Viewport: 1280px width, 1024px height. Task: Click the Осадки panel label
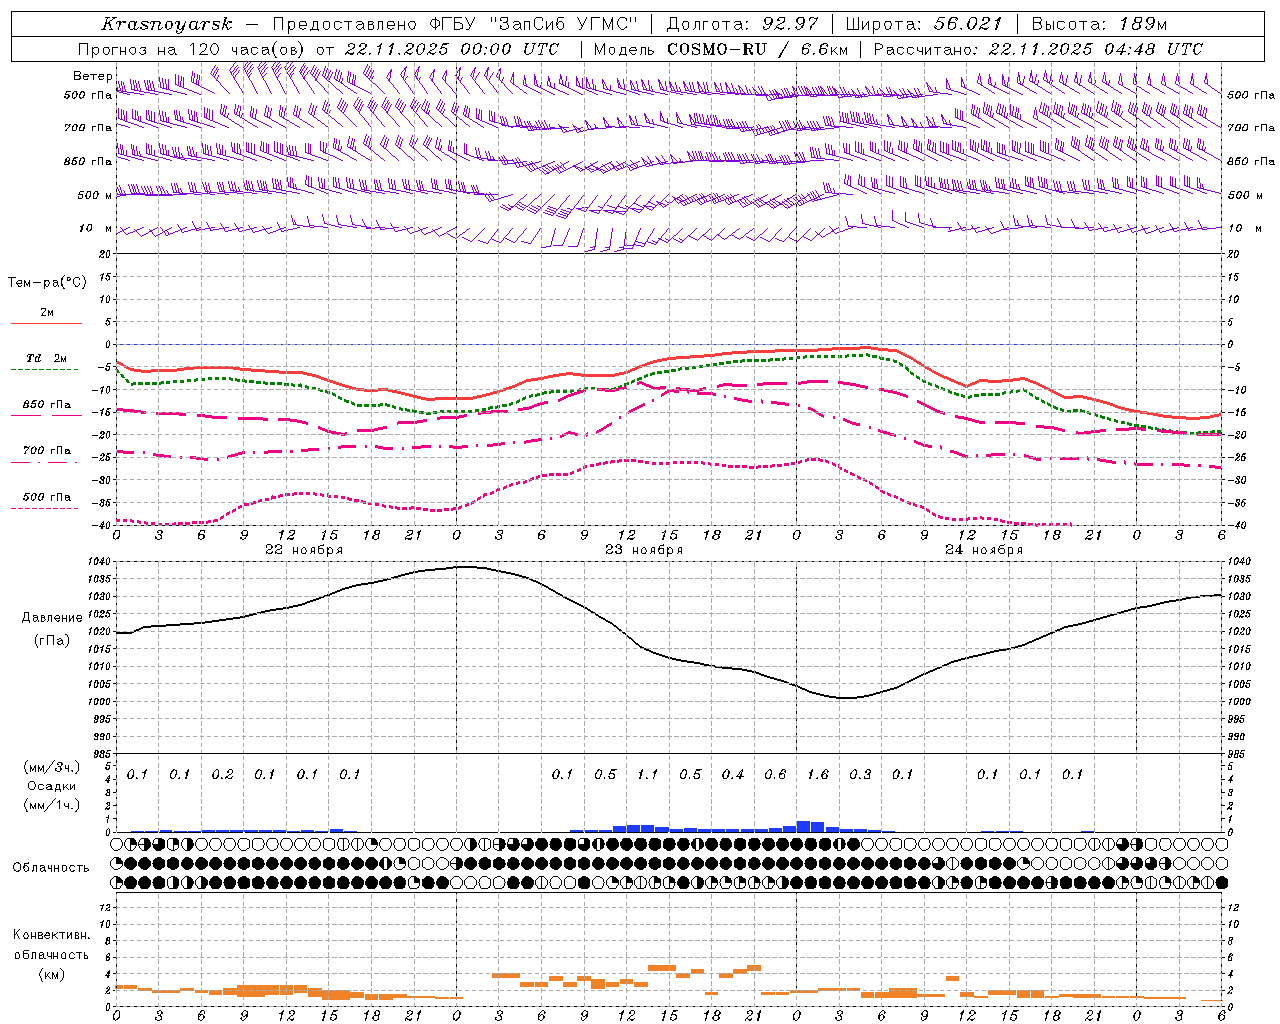[52, 786]
